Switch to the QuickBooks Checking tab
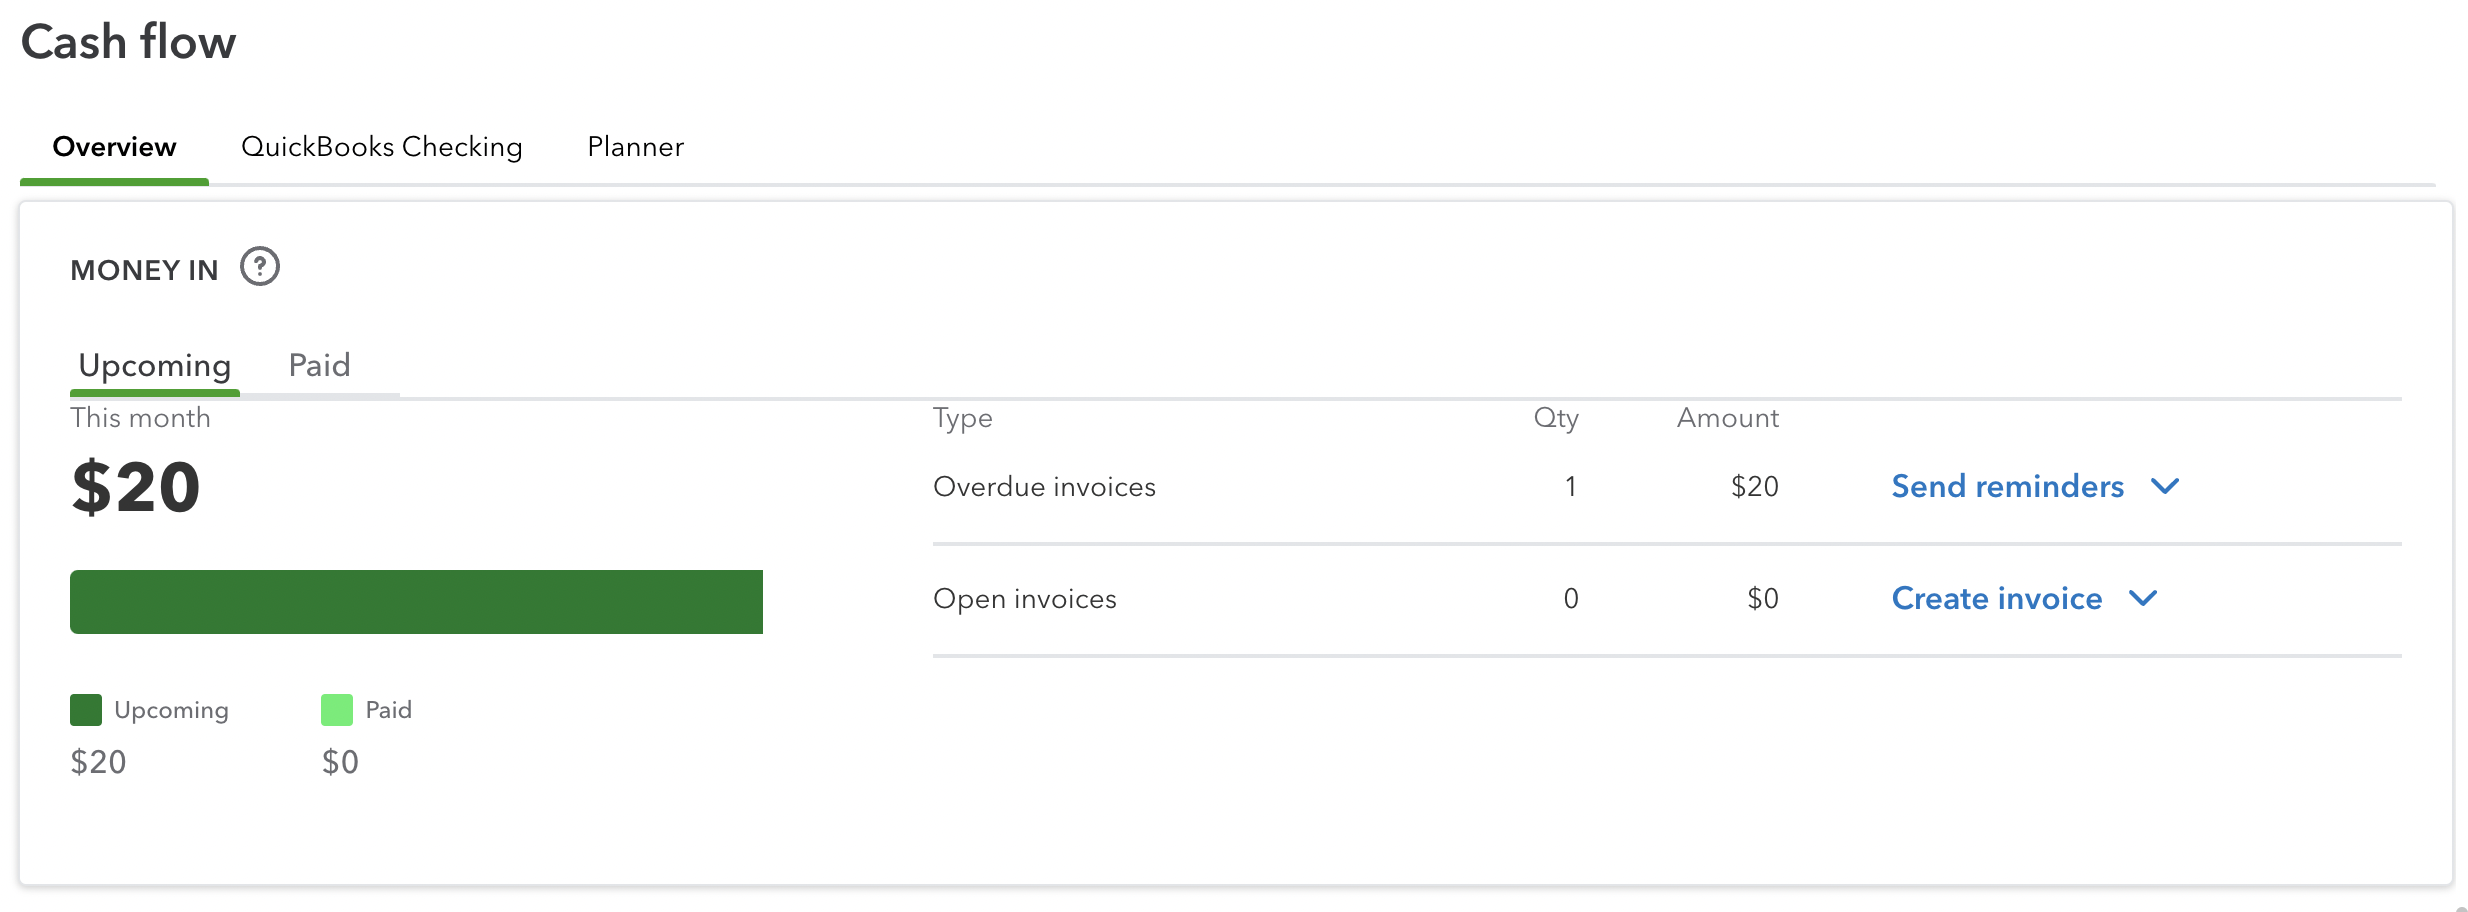Image resolution: width=2468 pixels, height=912 pixels. [381, 147]
